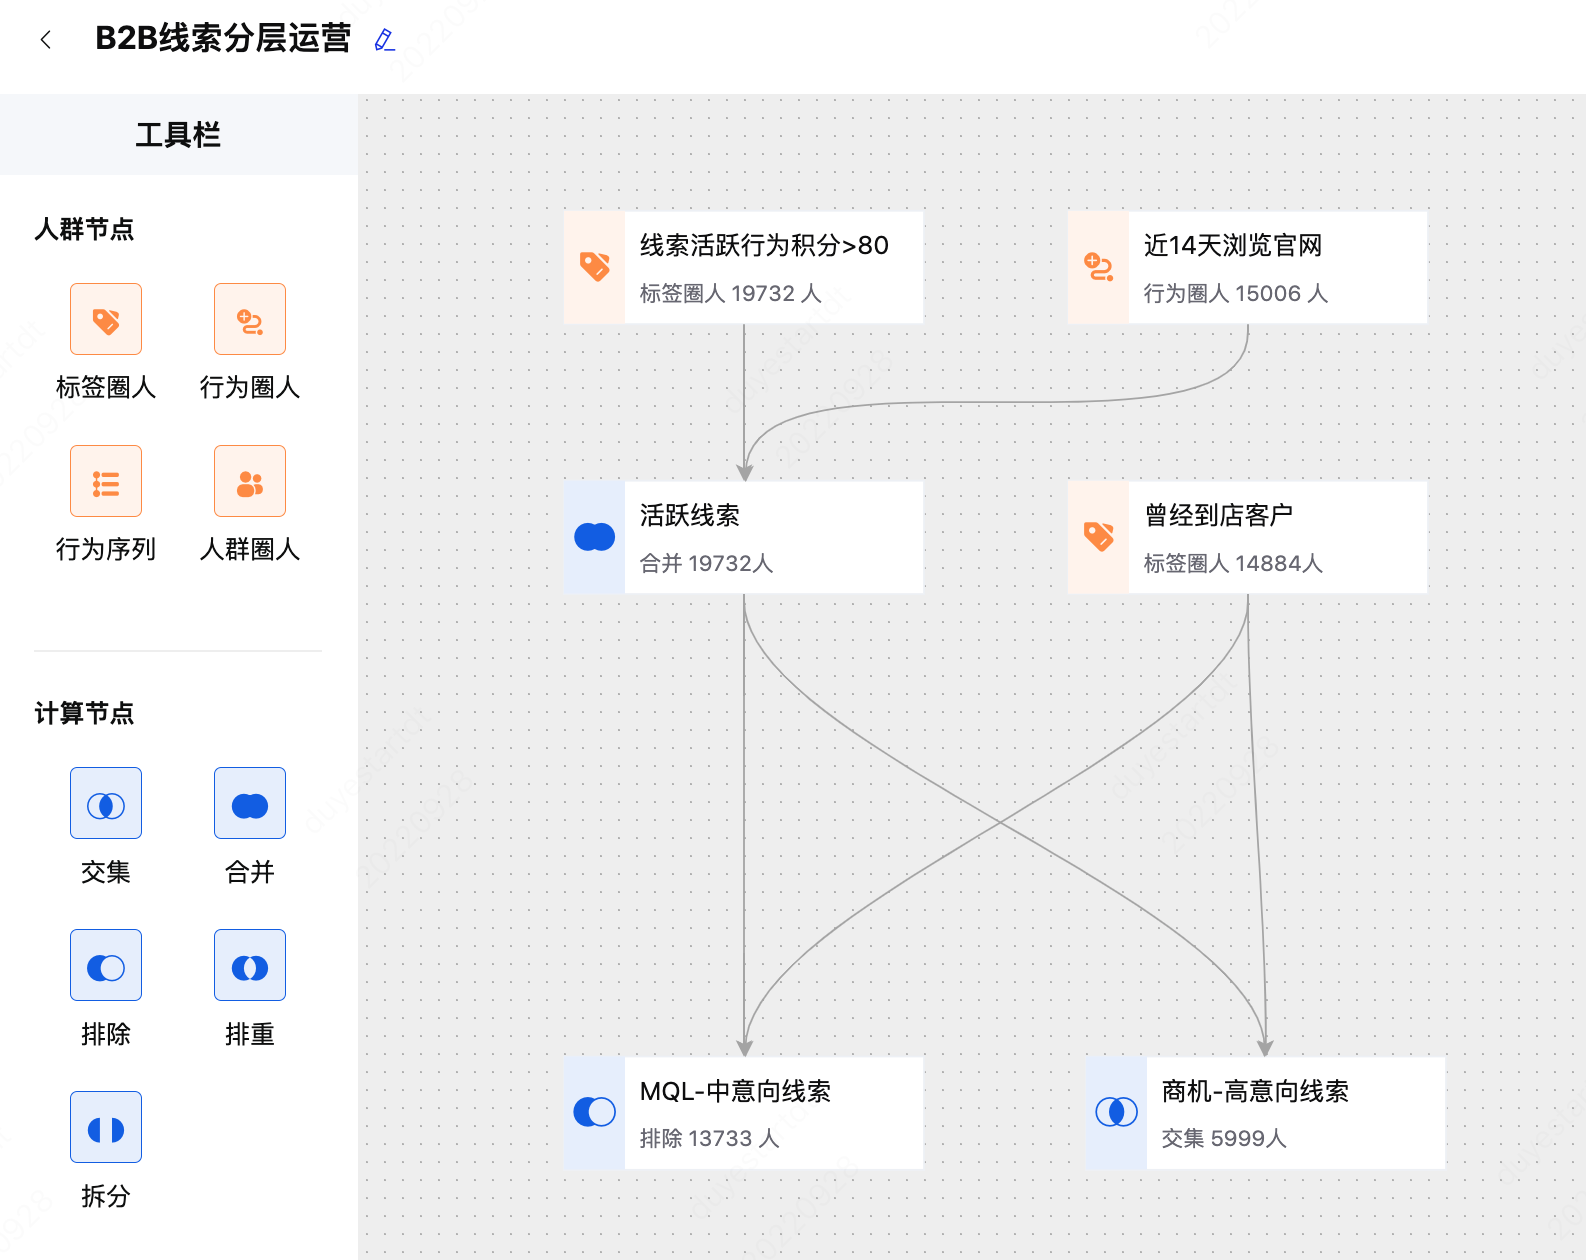
Task: Open the 线索活跃行为积分>80 node title
Action: click(764, 245)
